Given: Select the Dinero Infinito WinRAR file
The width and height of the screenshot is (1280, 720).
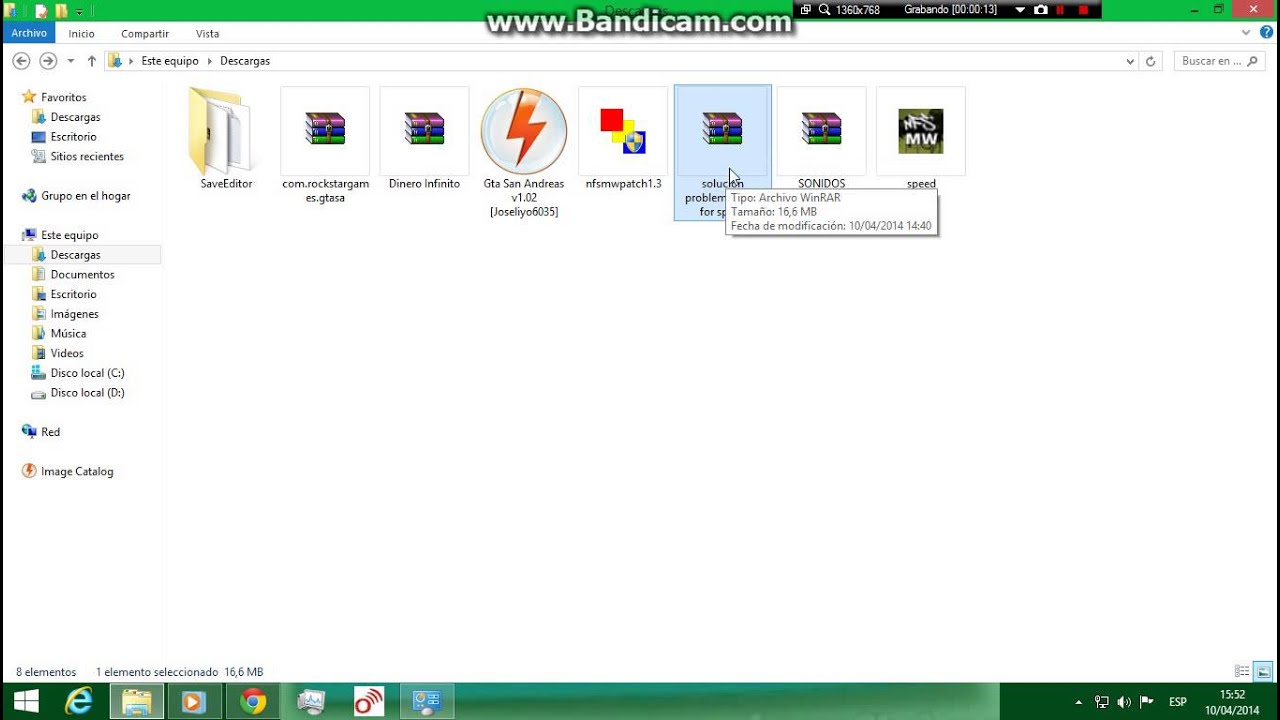Looking at the screenshot, I should pos(424,131).
